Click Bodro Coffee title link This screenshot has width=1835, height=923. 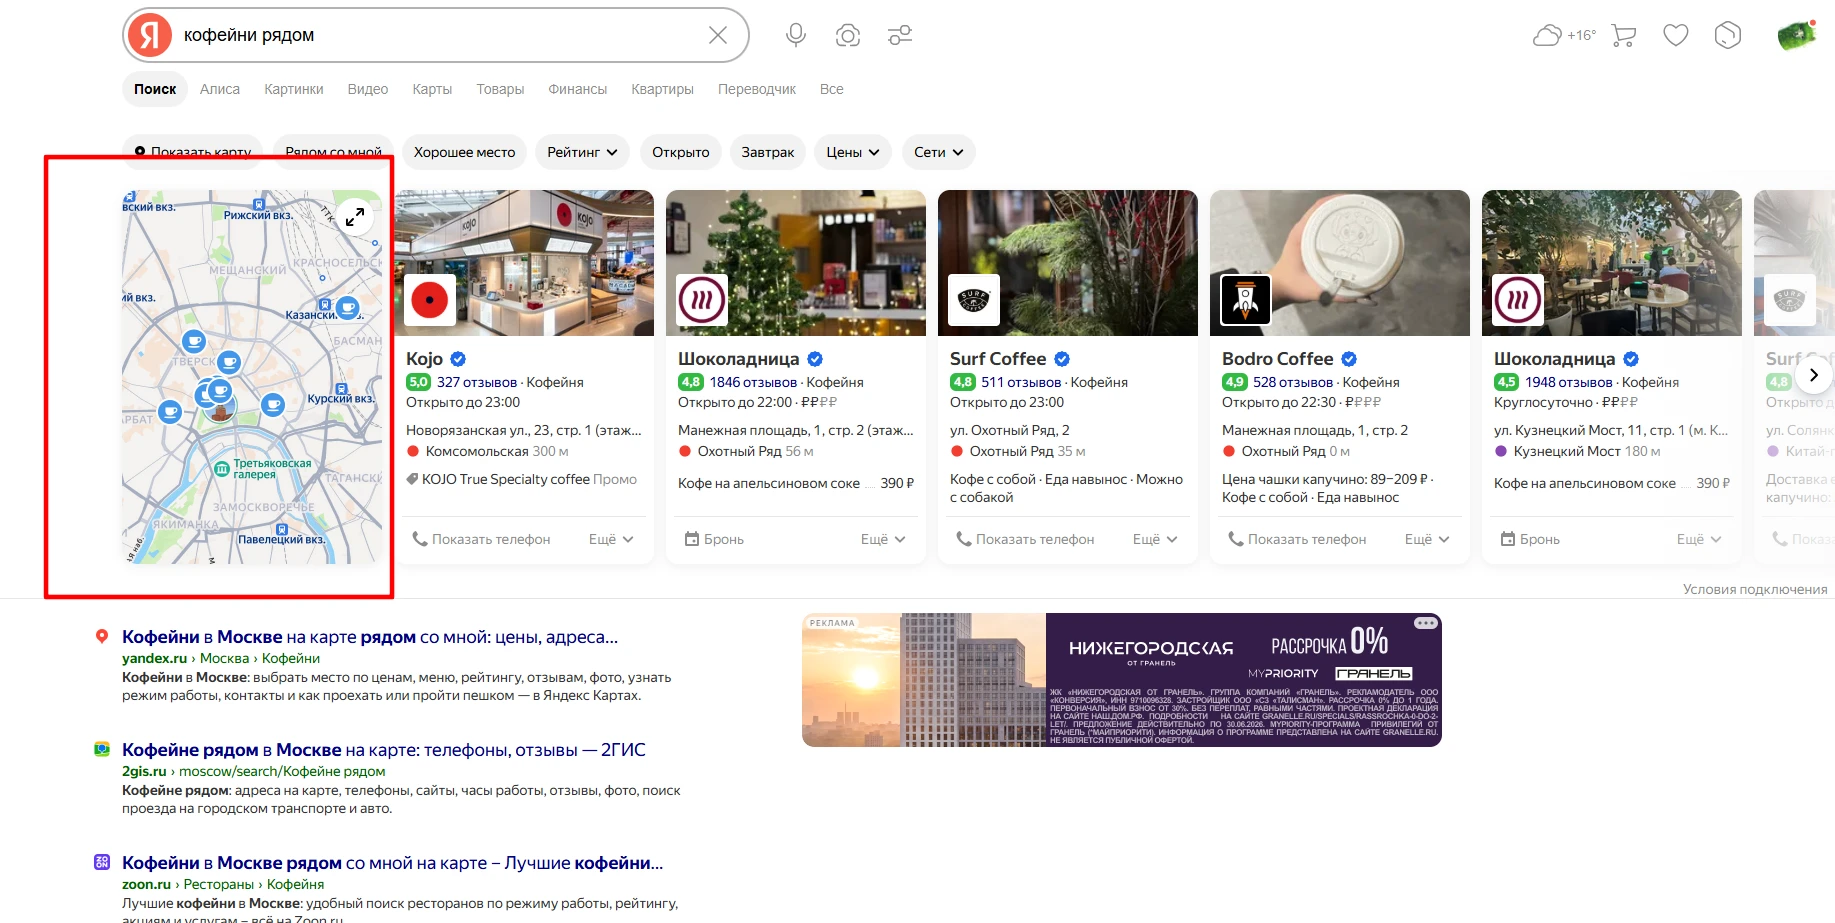(1277, 359)
